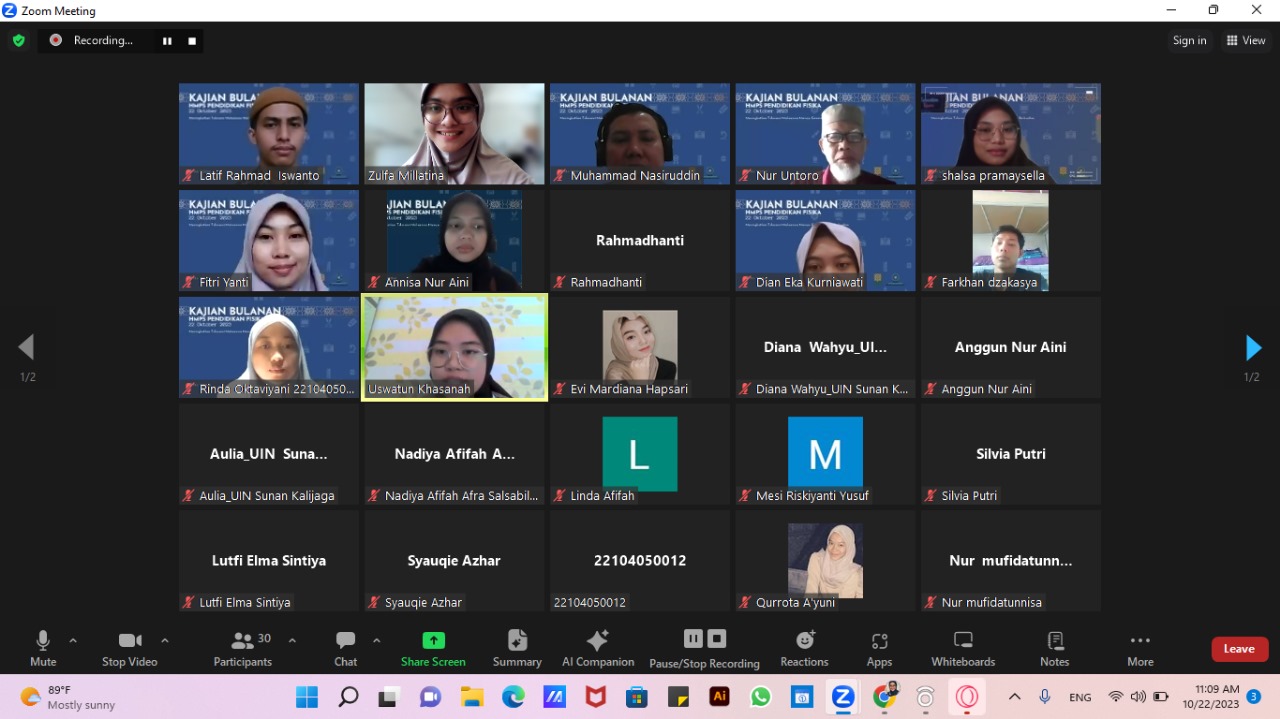Open the Notes tool

(x=1054, y=641)
